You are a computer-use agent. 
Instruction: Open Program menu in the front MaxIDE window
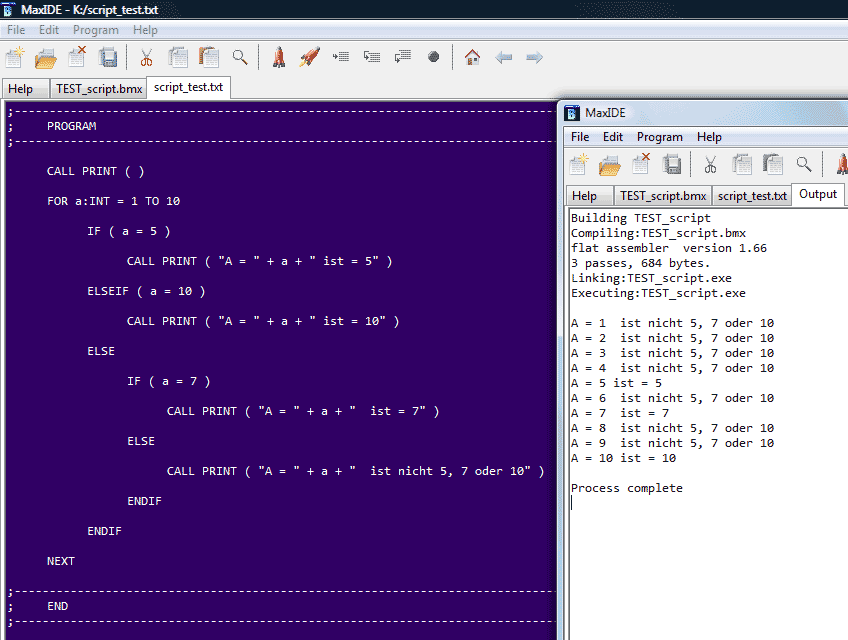point(659,137)
